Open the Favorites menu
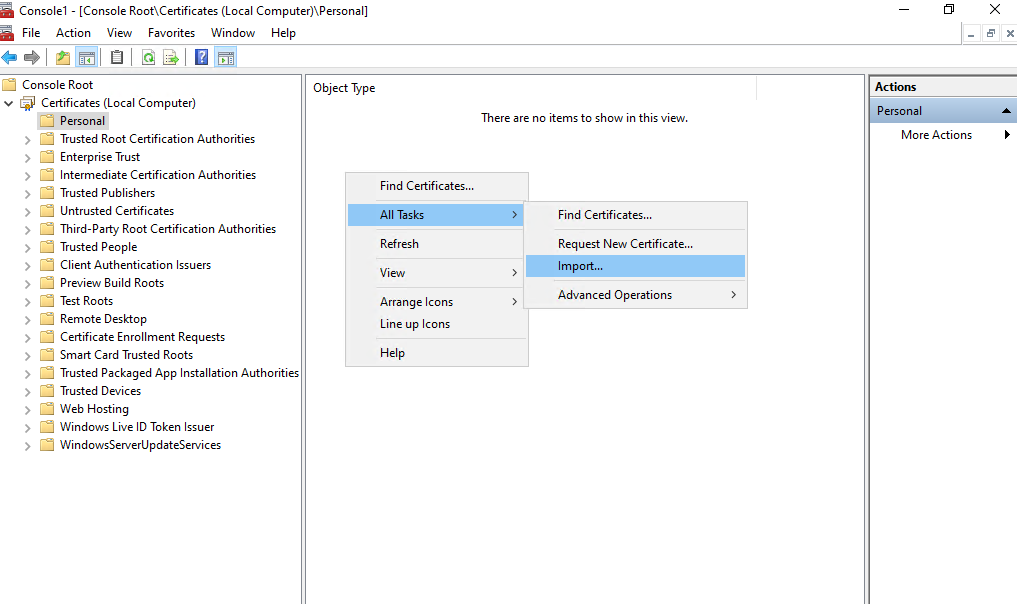 tap(171, 32)
